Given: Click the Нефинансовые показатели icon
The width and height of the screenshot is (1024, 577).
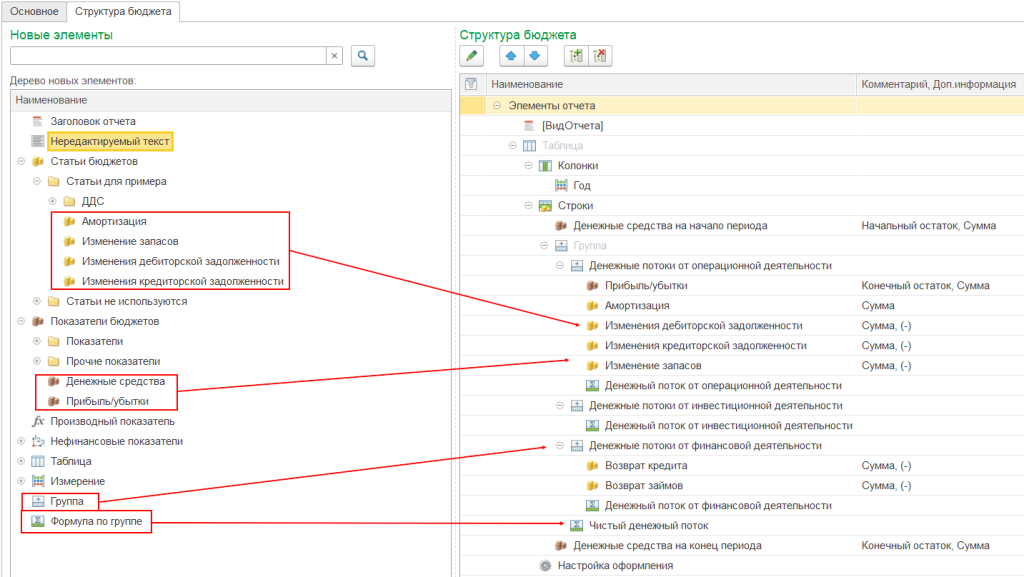Looking at the screenshot, I should tap(38, 441).
